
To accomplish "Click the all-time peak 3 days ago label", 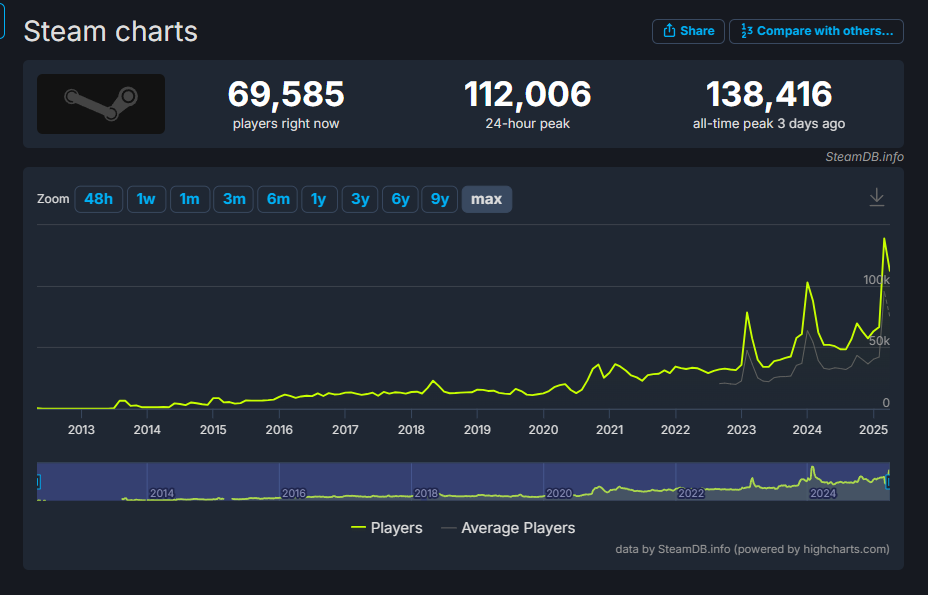I will [x=769, y=124].
